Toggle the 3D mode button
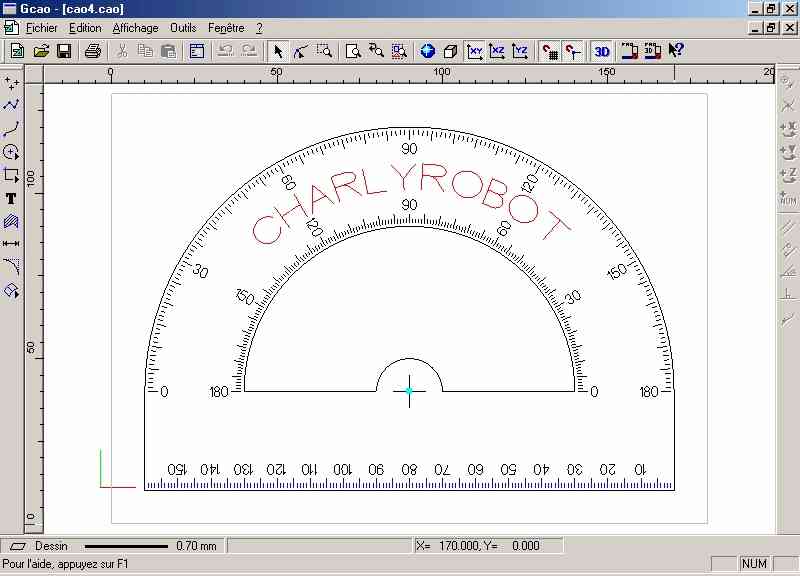800x576 pixels. 602,51
